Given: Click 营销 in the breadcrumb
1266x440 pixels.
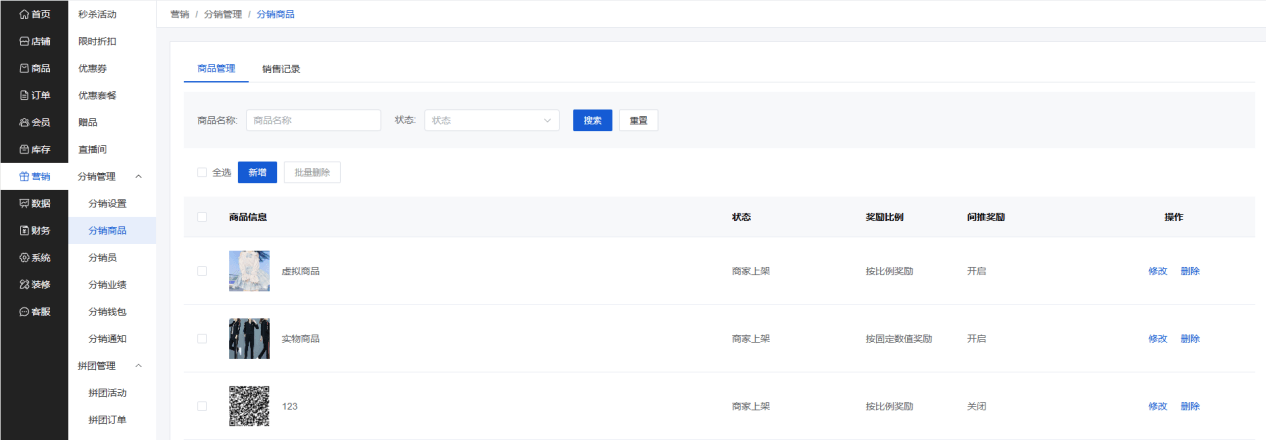Looking at the screenshot, I should coord(180,14).
